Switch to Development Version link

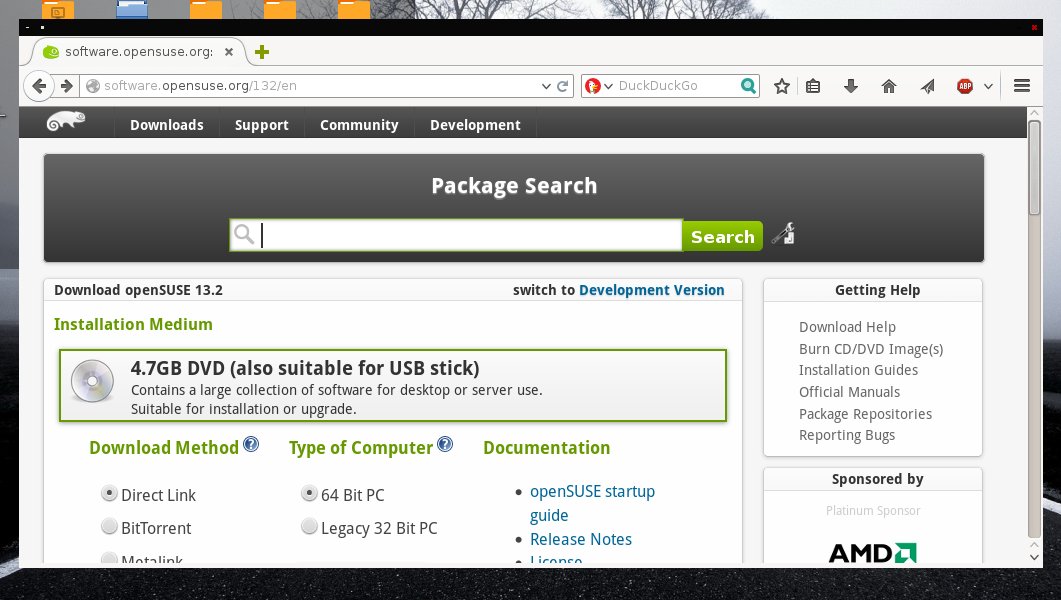(x=652, y=290)
